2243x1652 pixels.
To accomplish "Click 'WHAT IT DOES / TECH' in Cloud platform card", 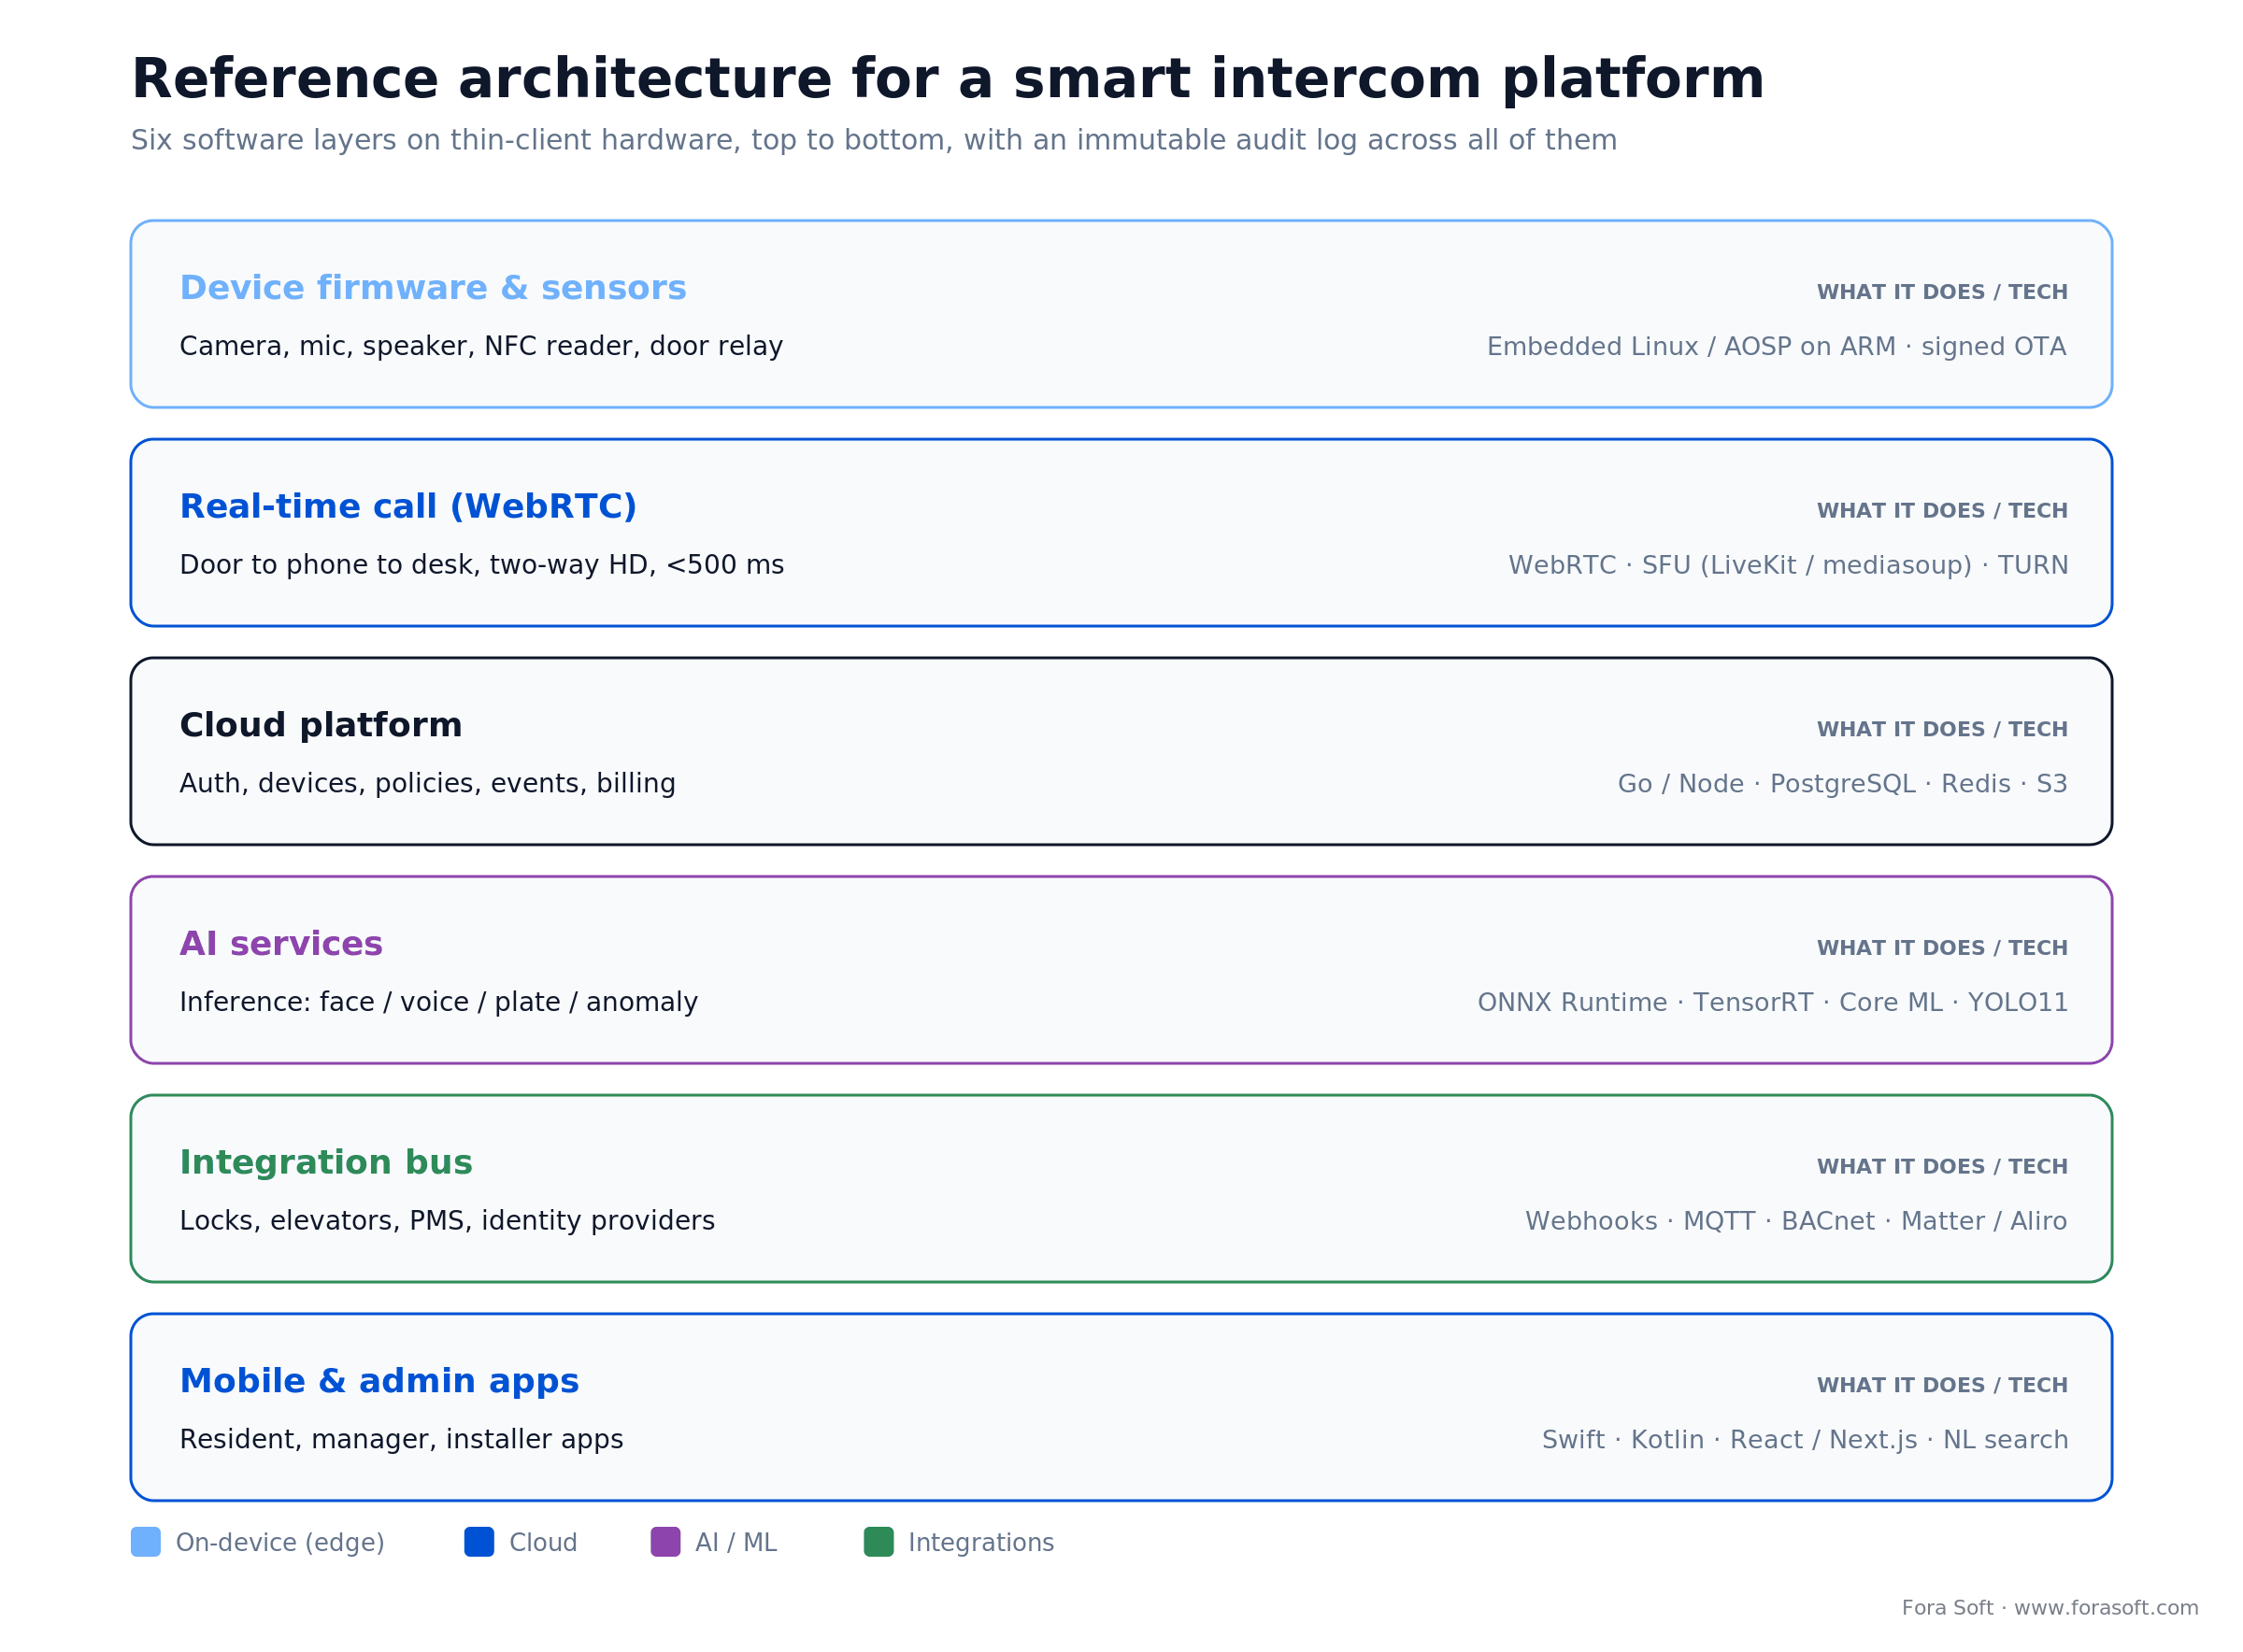I will click(1942, 729).
